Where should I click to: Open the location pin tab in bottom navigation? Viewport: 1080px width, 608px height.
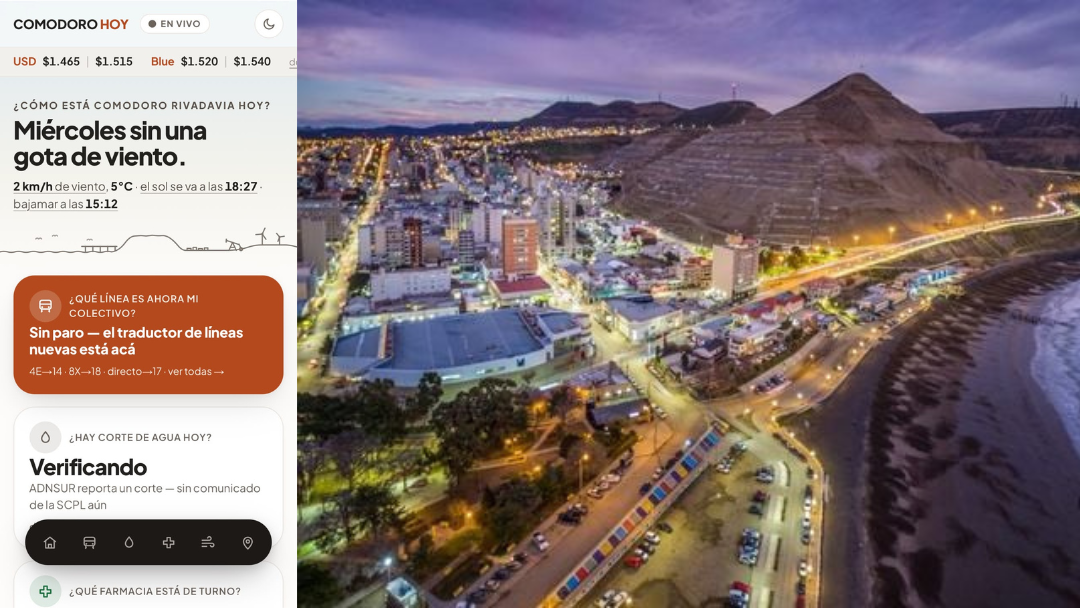[x=248, y=543]
